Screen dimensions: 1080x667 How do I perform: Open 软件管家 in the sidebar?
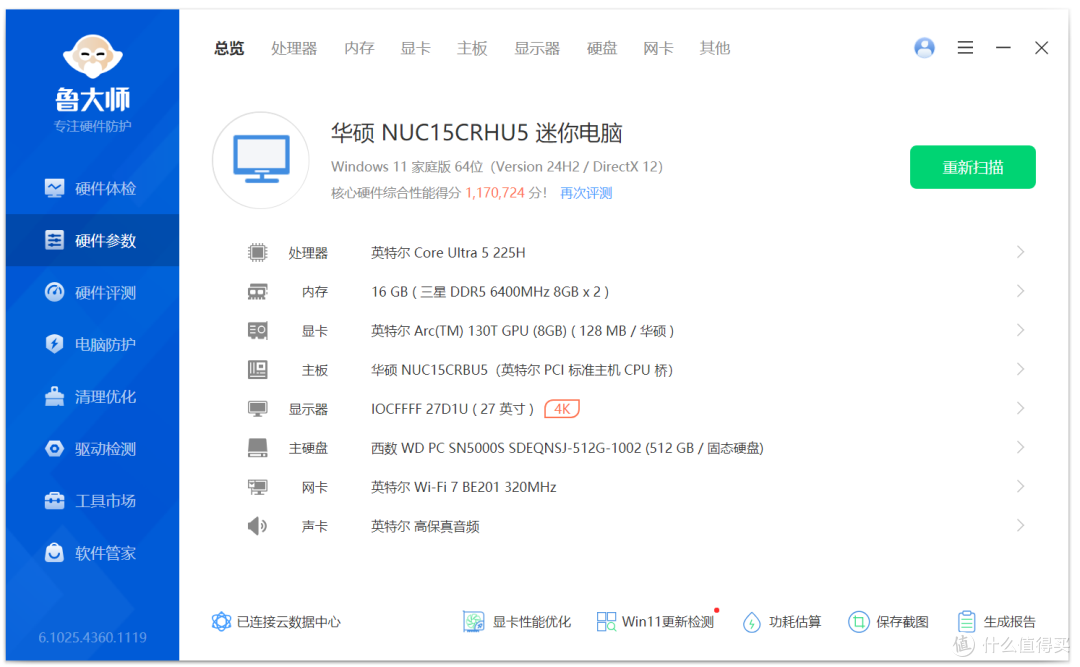(x=92, y=553)
